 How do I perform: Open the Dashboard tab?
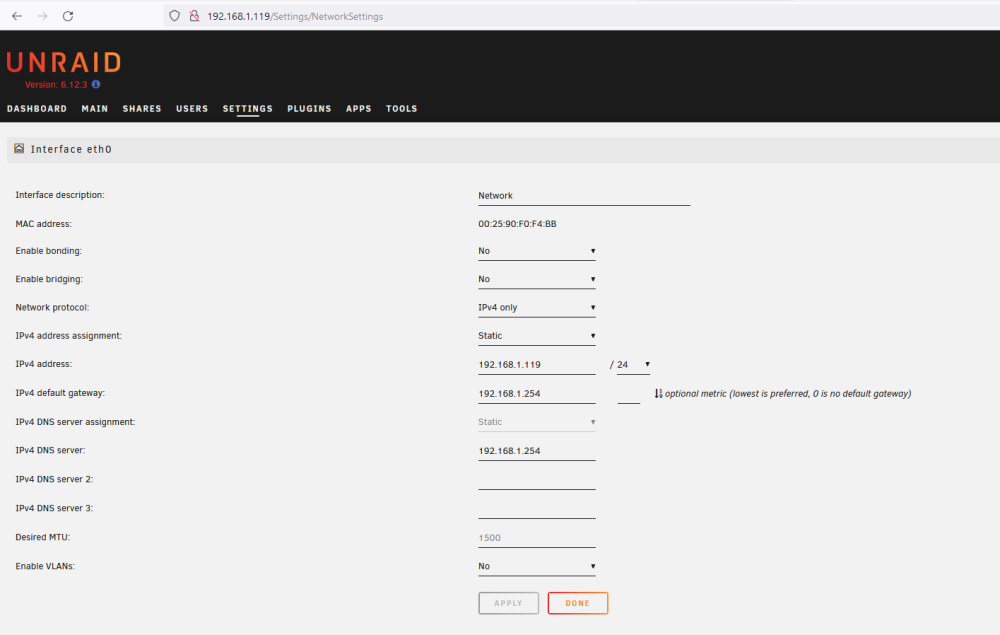(37, 109)
